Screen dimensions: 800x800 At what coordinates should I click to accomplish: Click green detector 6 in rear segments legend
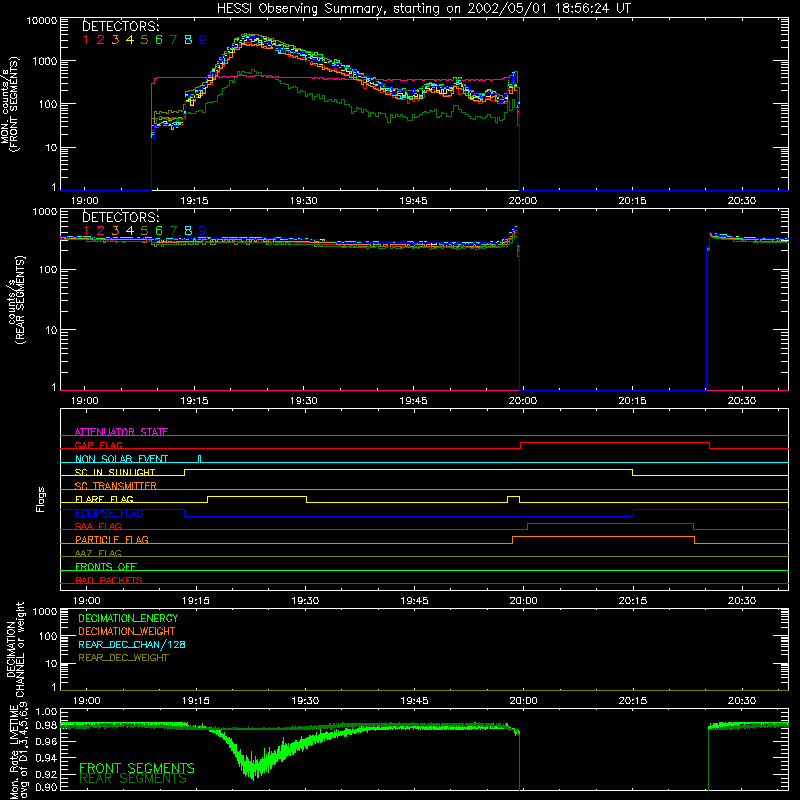click(x=159, y=231)
